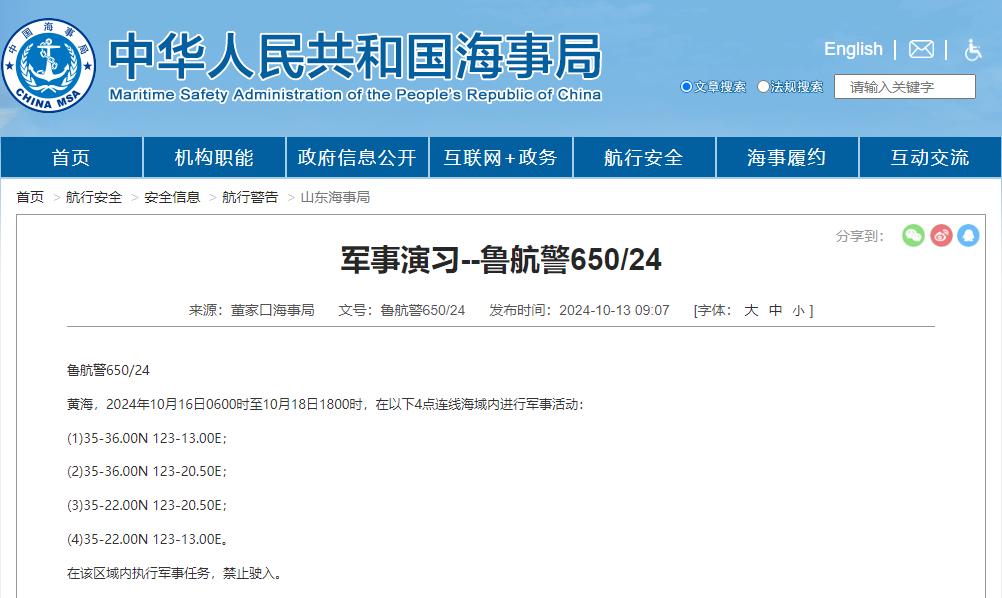Open 航行安全 navigation menu

(644, 158)
